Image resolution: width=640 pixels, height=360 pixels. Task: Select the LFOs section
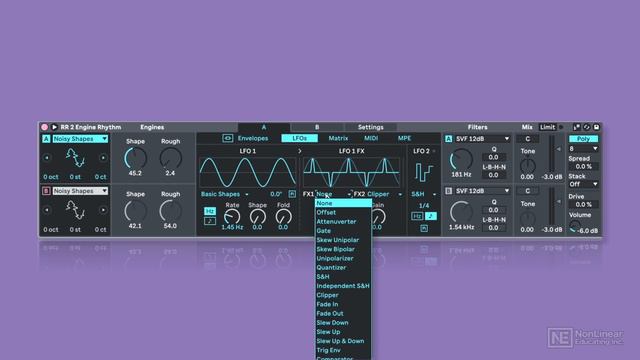click(300, 138)
